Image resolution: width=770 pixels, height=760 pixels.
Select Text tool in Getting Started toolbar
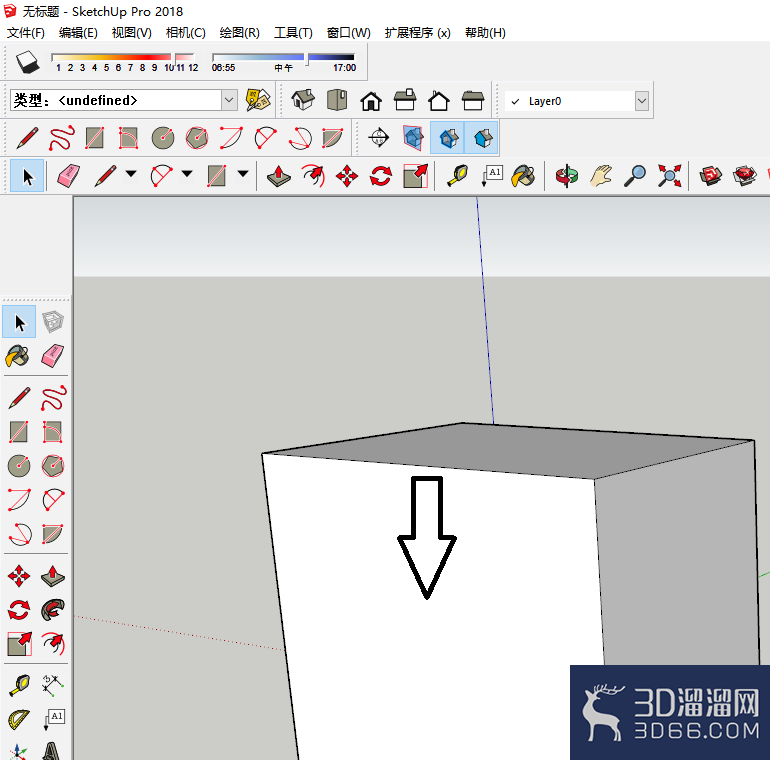click(x=492, y=176)
